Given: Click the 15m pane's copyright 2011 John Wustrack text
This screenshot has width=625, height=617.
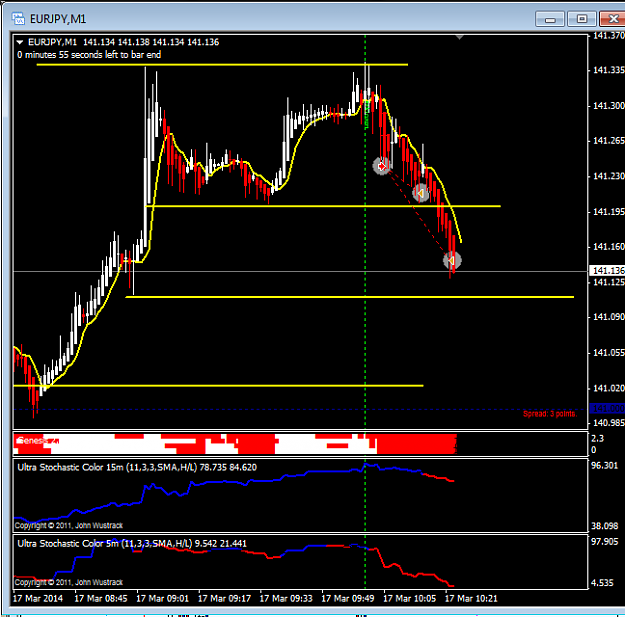Looking at the screenshot, I should 69,525.
